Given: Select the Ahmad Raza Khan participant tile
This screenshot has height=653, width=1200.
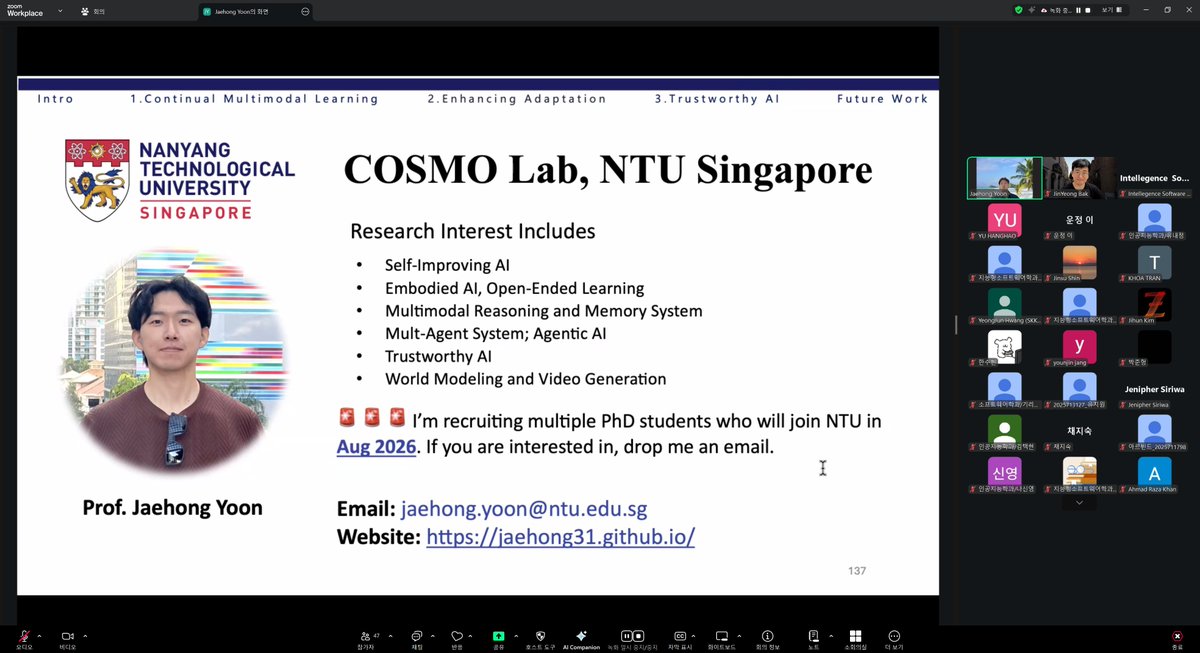Looking at the screenshot, I should (1154, 473).
